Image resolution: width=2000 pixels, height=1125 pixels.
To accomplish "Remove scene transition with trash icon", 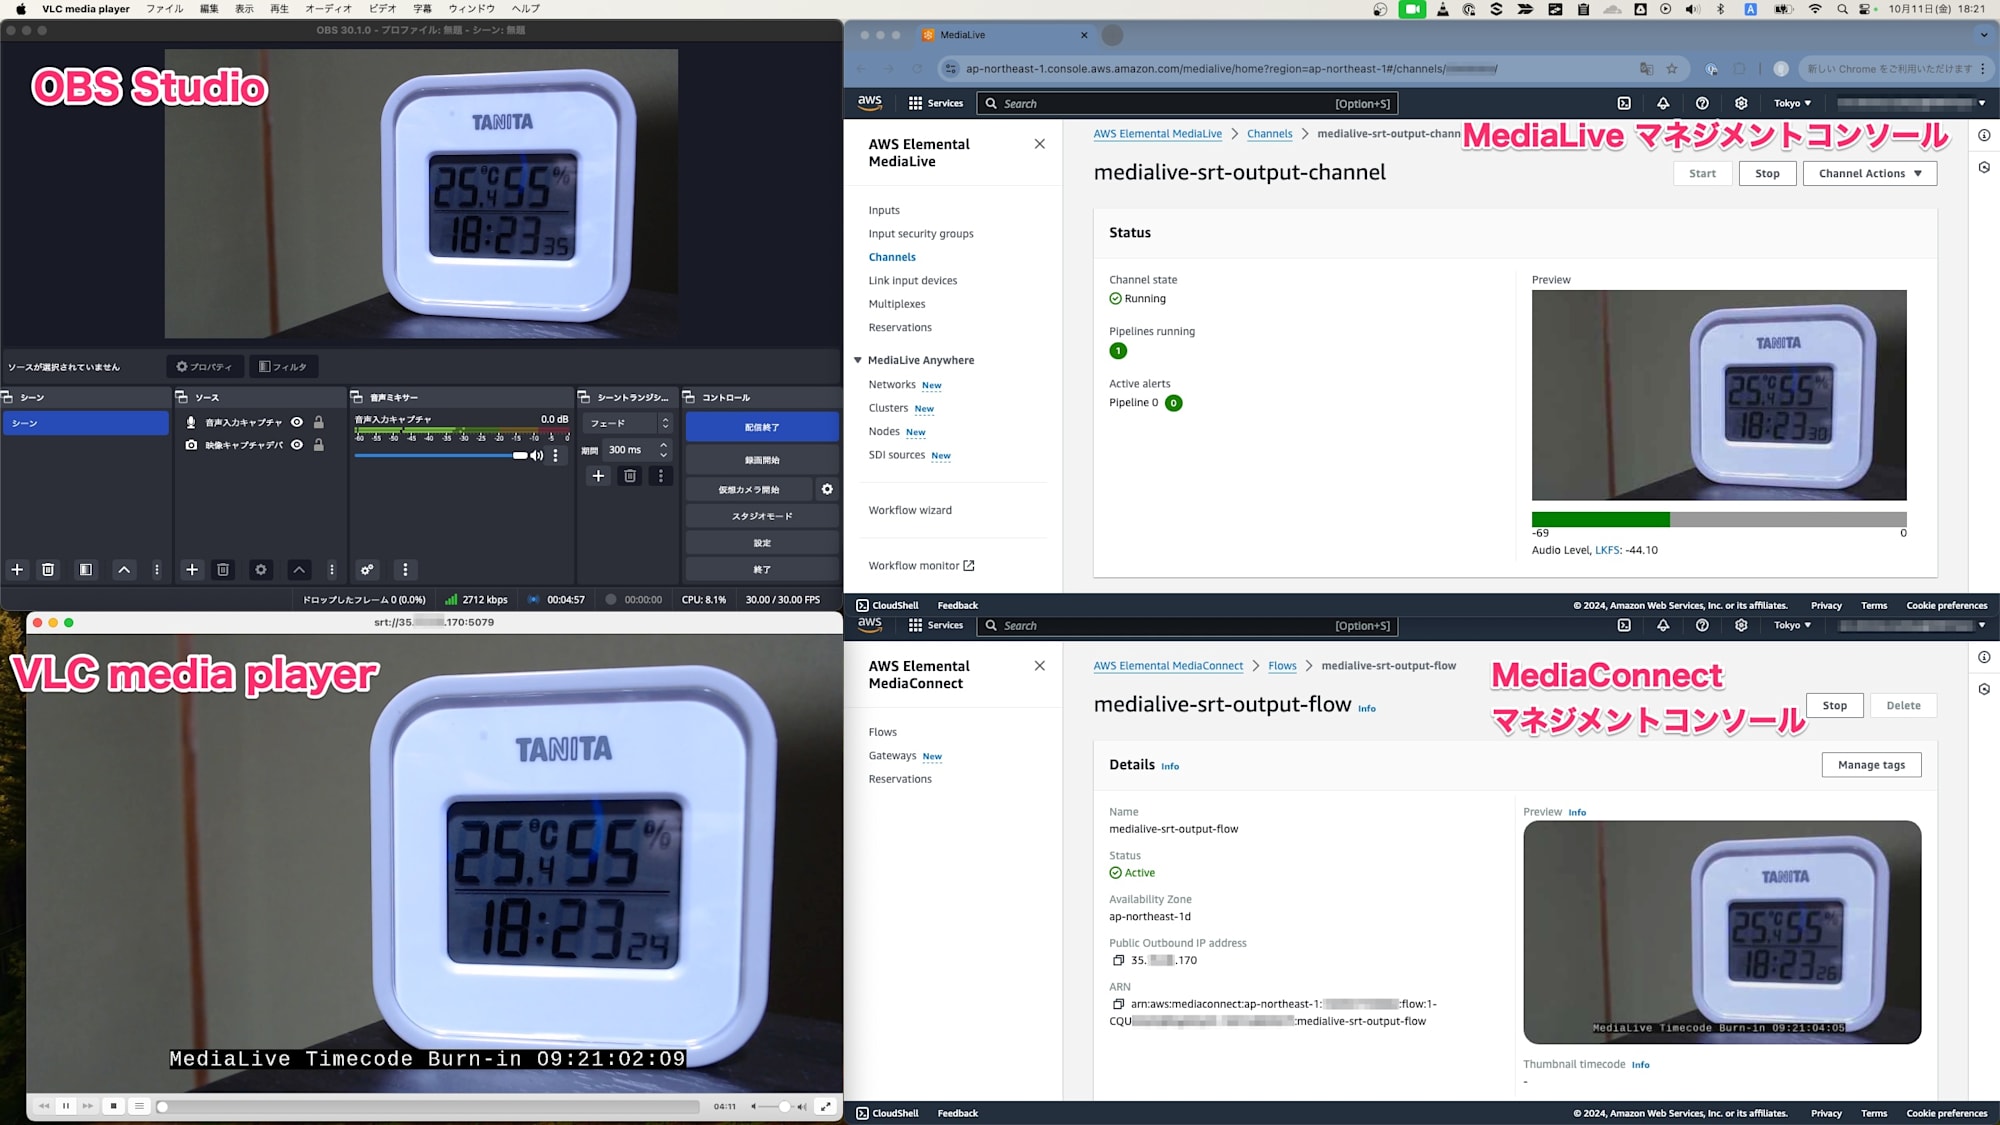I will click(x=630, y=476).
